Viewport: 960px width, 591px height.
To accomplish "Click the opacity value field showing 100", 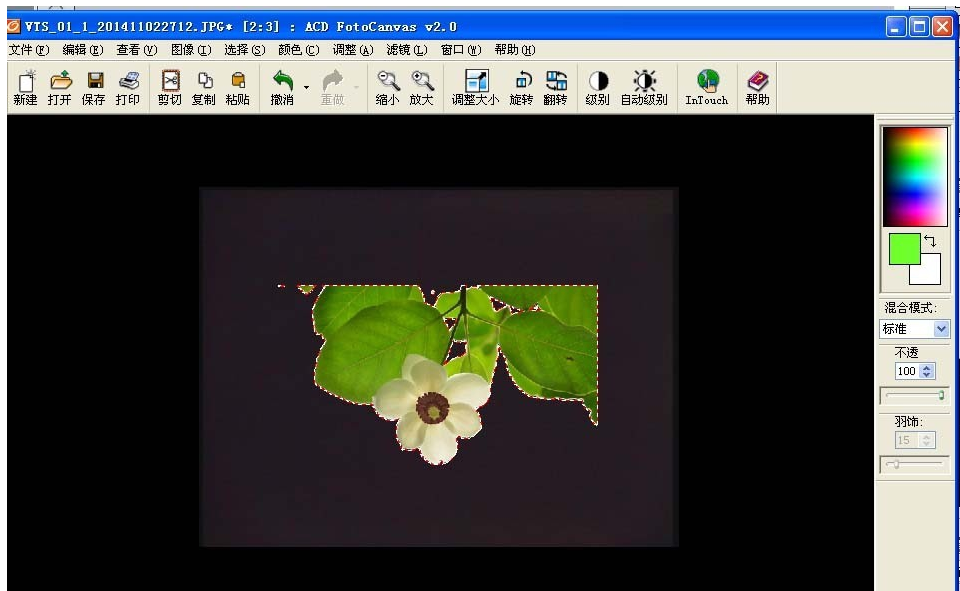I will point(907,371).
